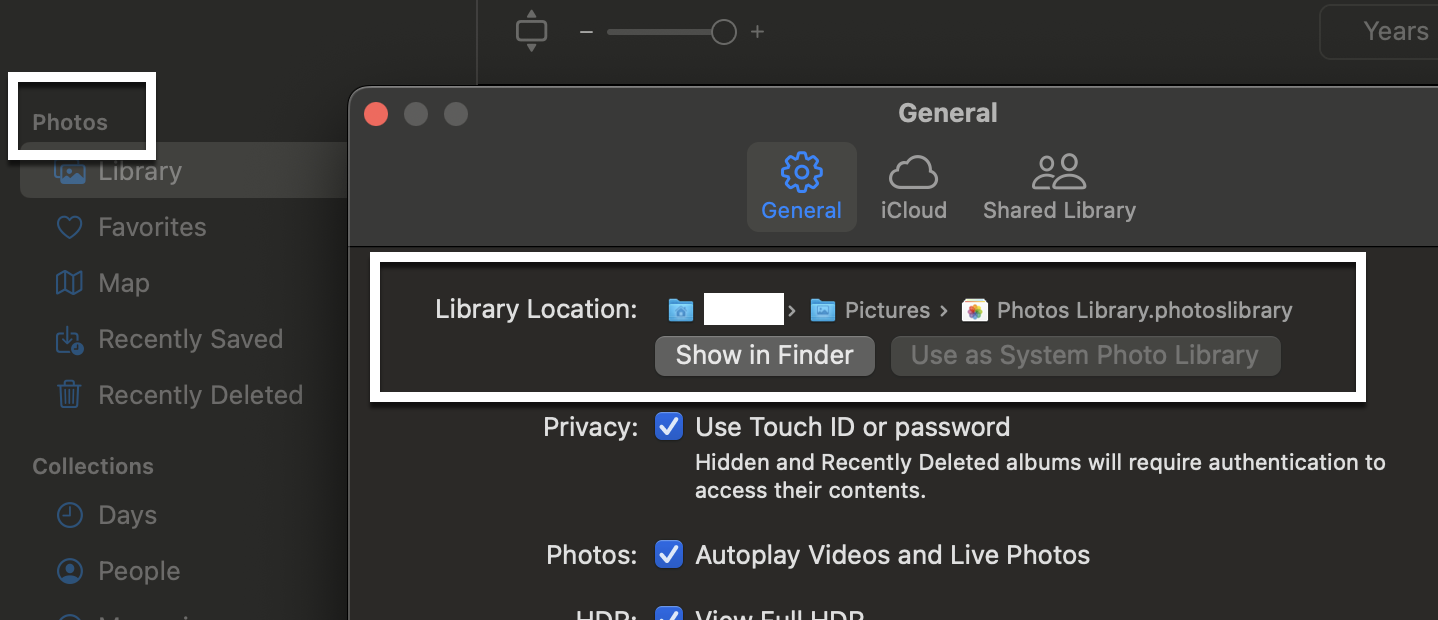Click the zoom slider knob

(x=724, y=32)
